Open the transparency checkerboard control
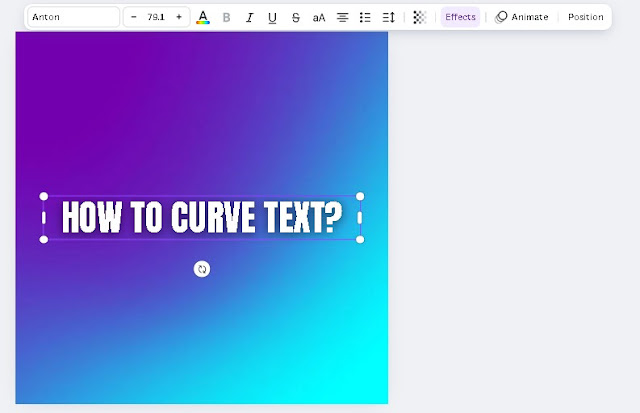The image size is (640, 413). pyautogui.click(x=420, y=17)
